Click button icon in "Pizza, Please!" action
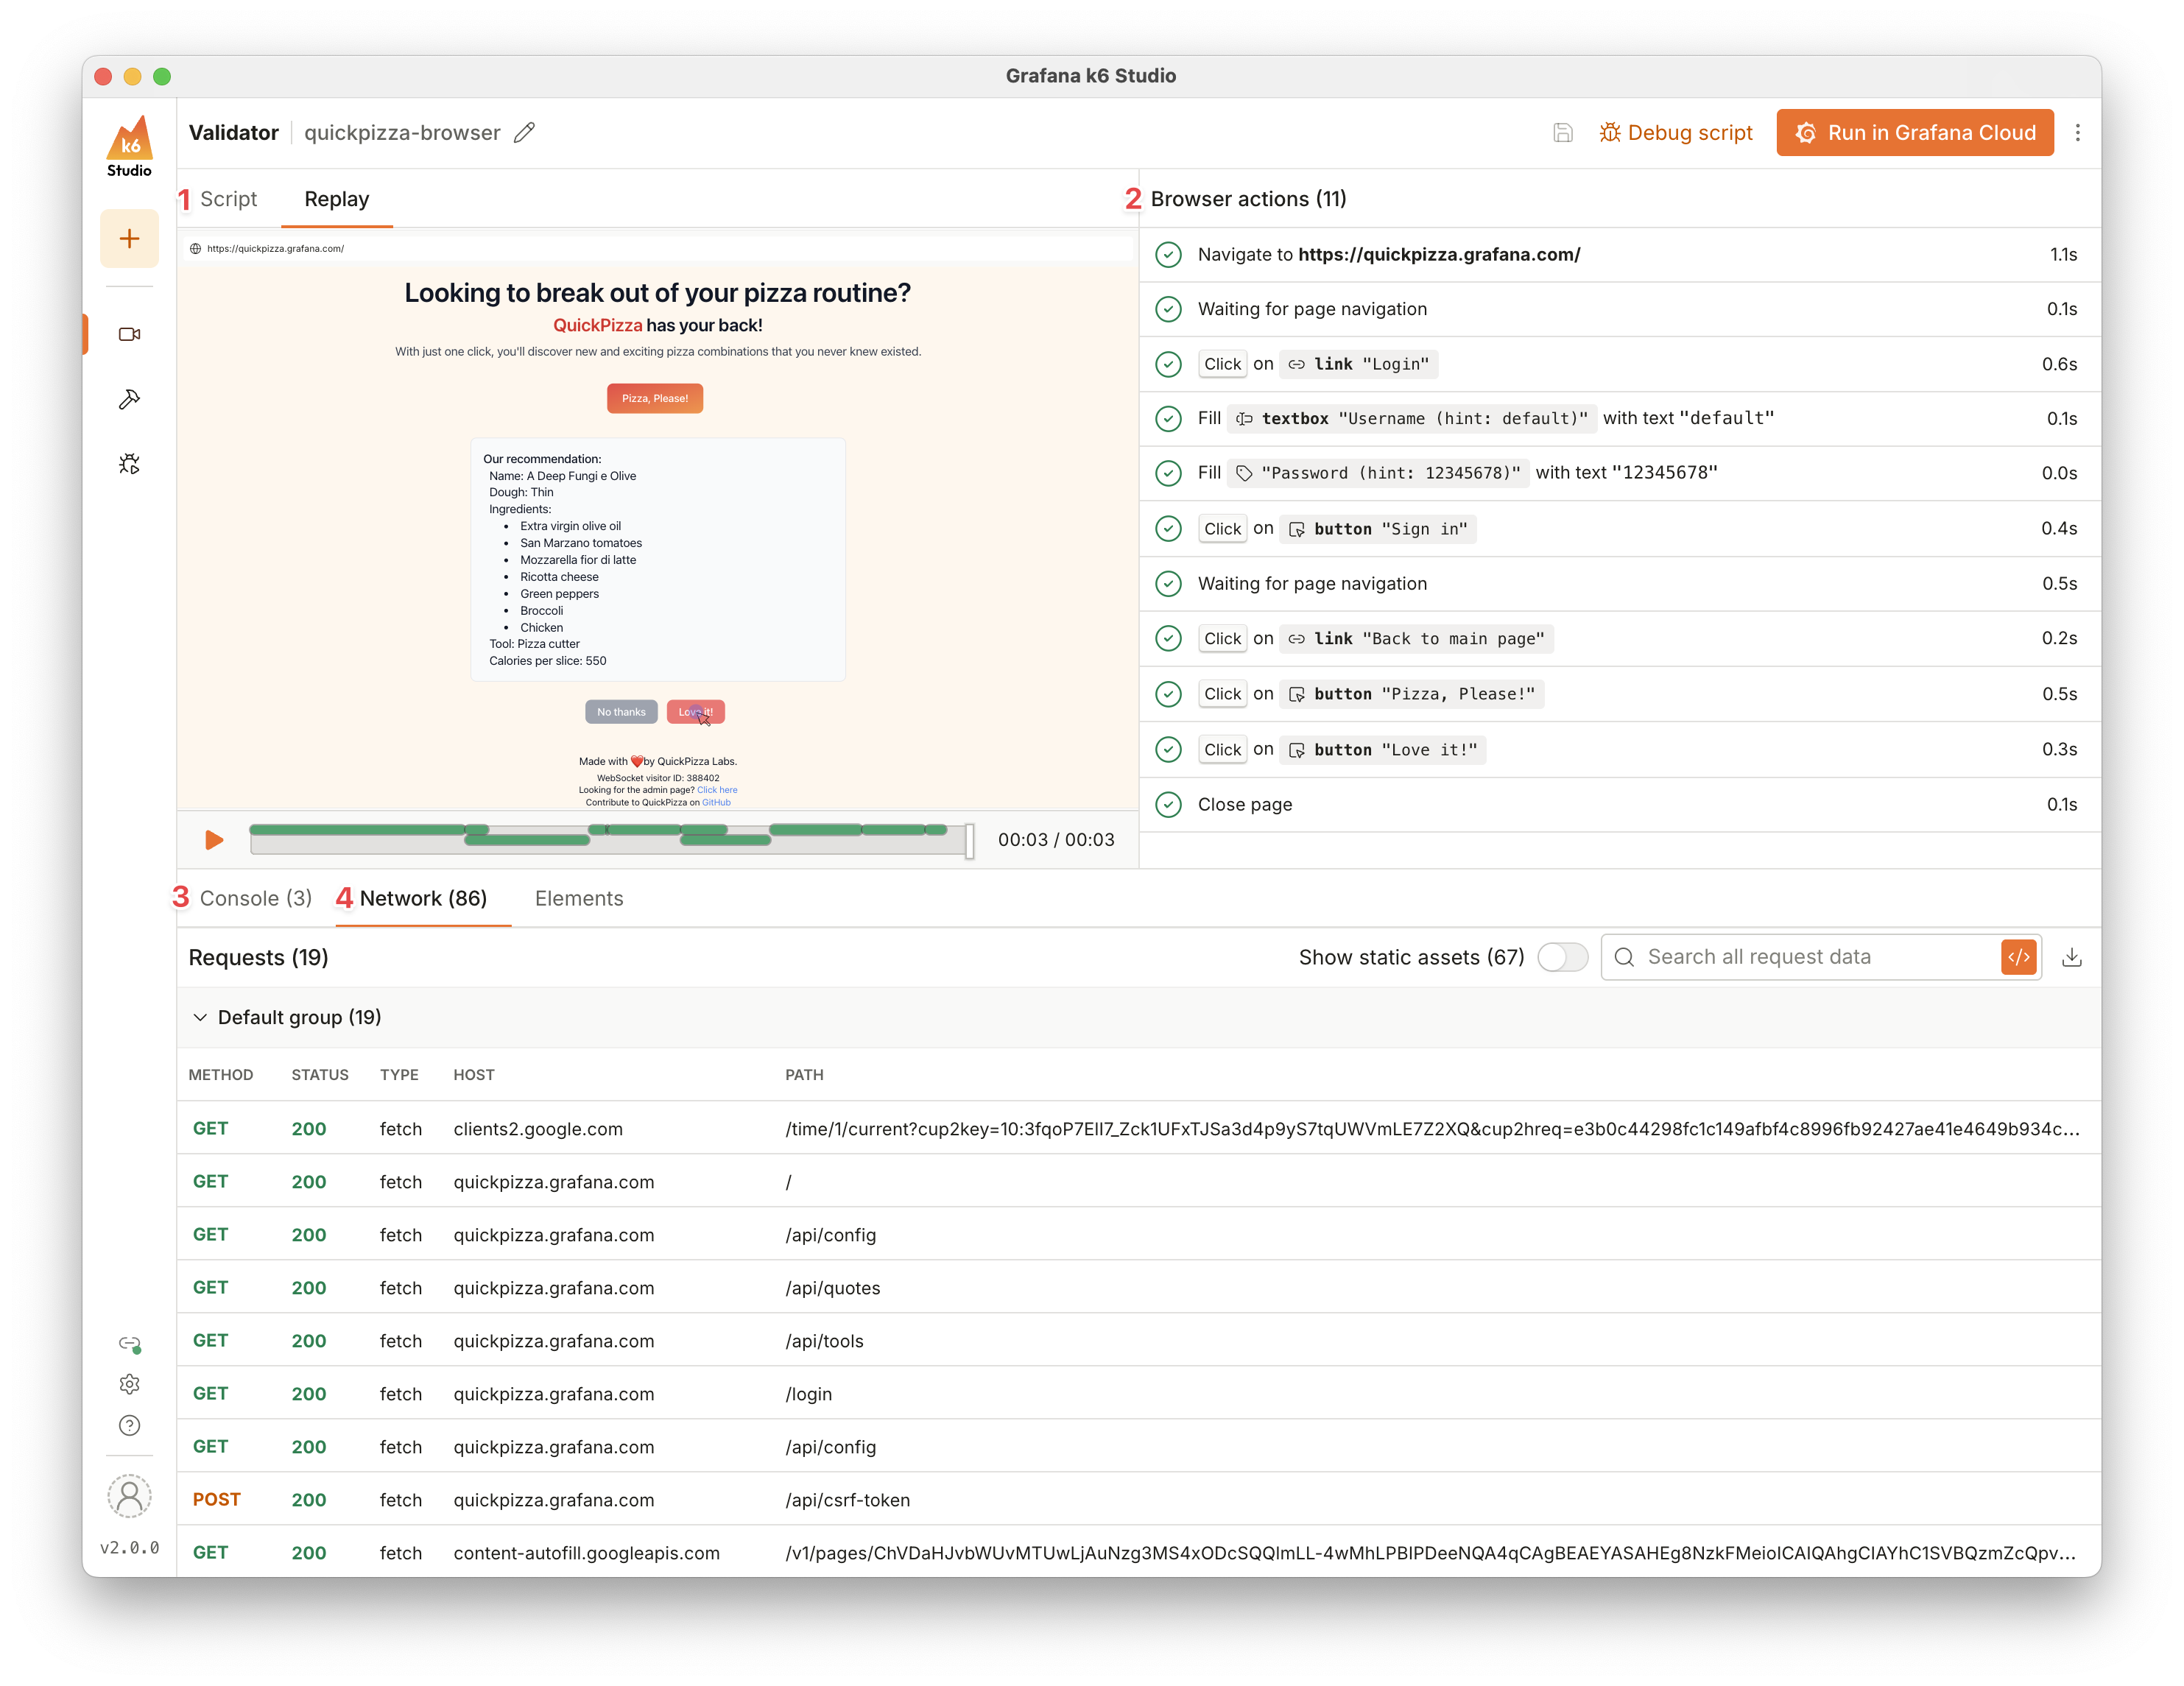The height and width of the screenshot is (1686, 2184). tap(1296, 694)
